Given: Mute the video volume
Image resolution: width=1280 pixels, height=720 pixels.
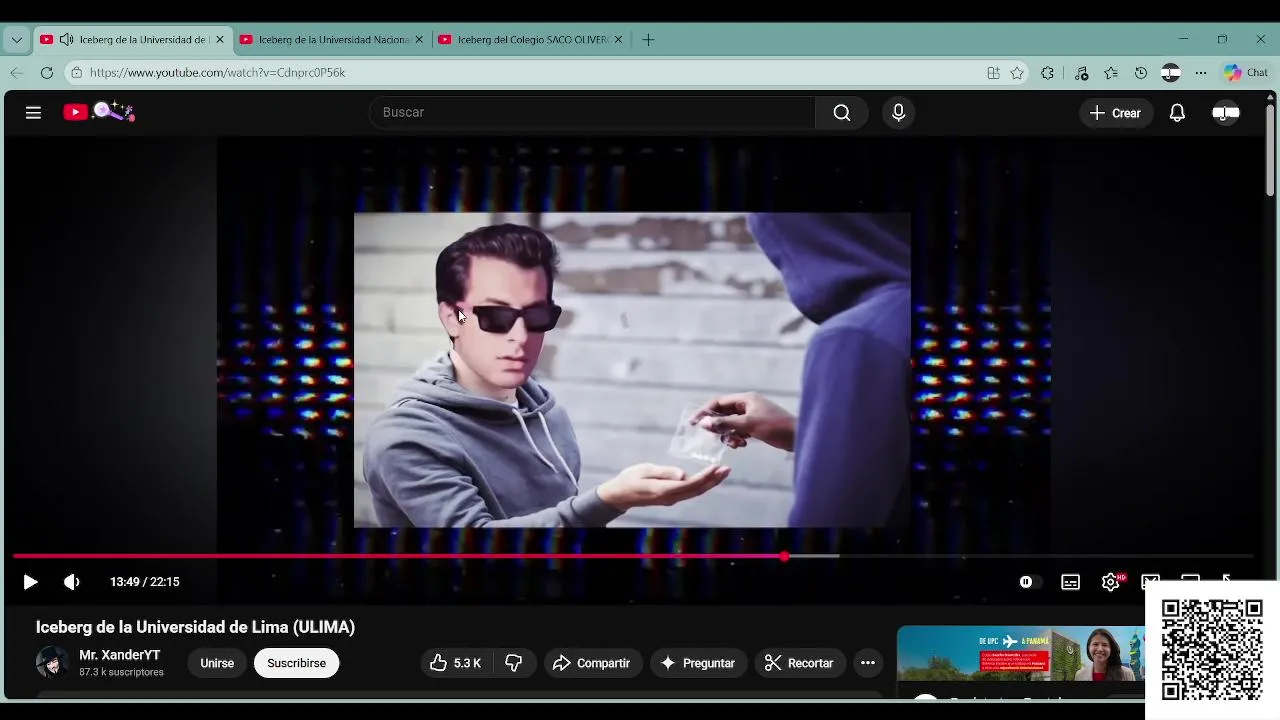Looking at the screenshot, I should pos(72,582).
